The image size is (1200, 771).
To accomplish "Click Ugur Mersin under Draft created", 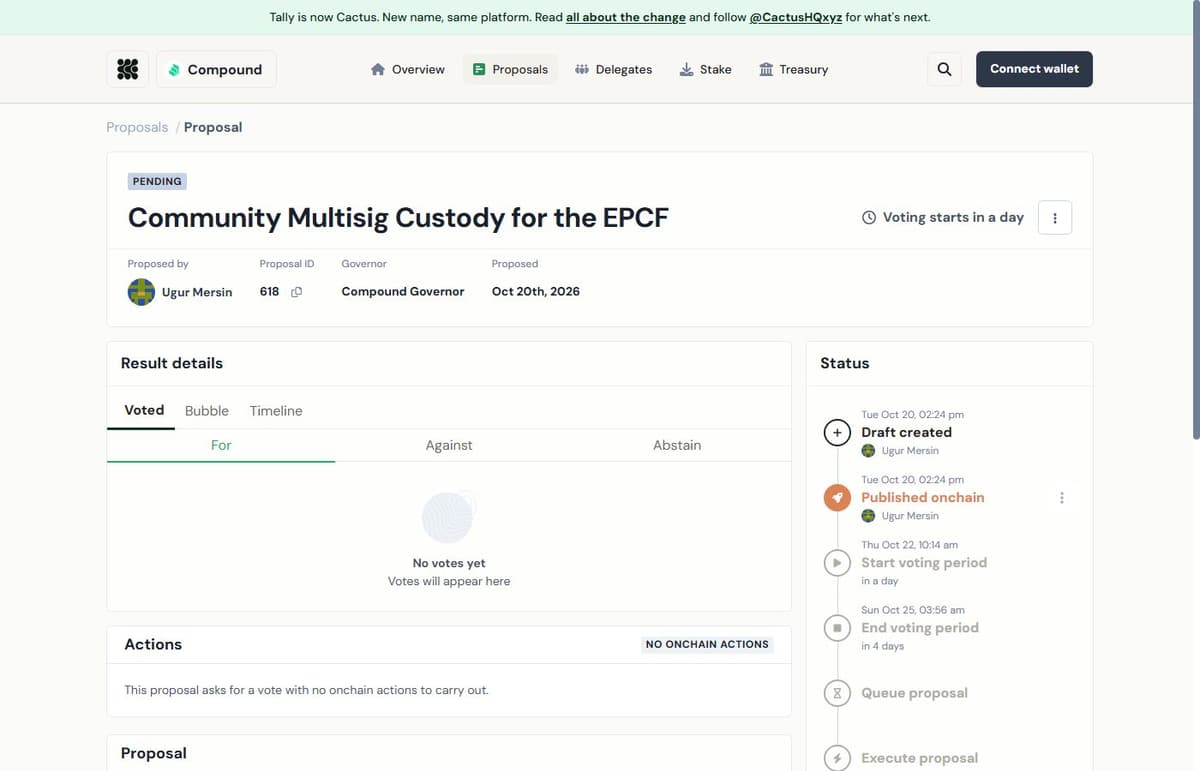I will click(x=910, y=451).
